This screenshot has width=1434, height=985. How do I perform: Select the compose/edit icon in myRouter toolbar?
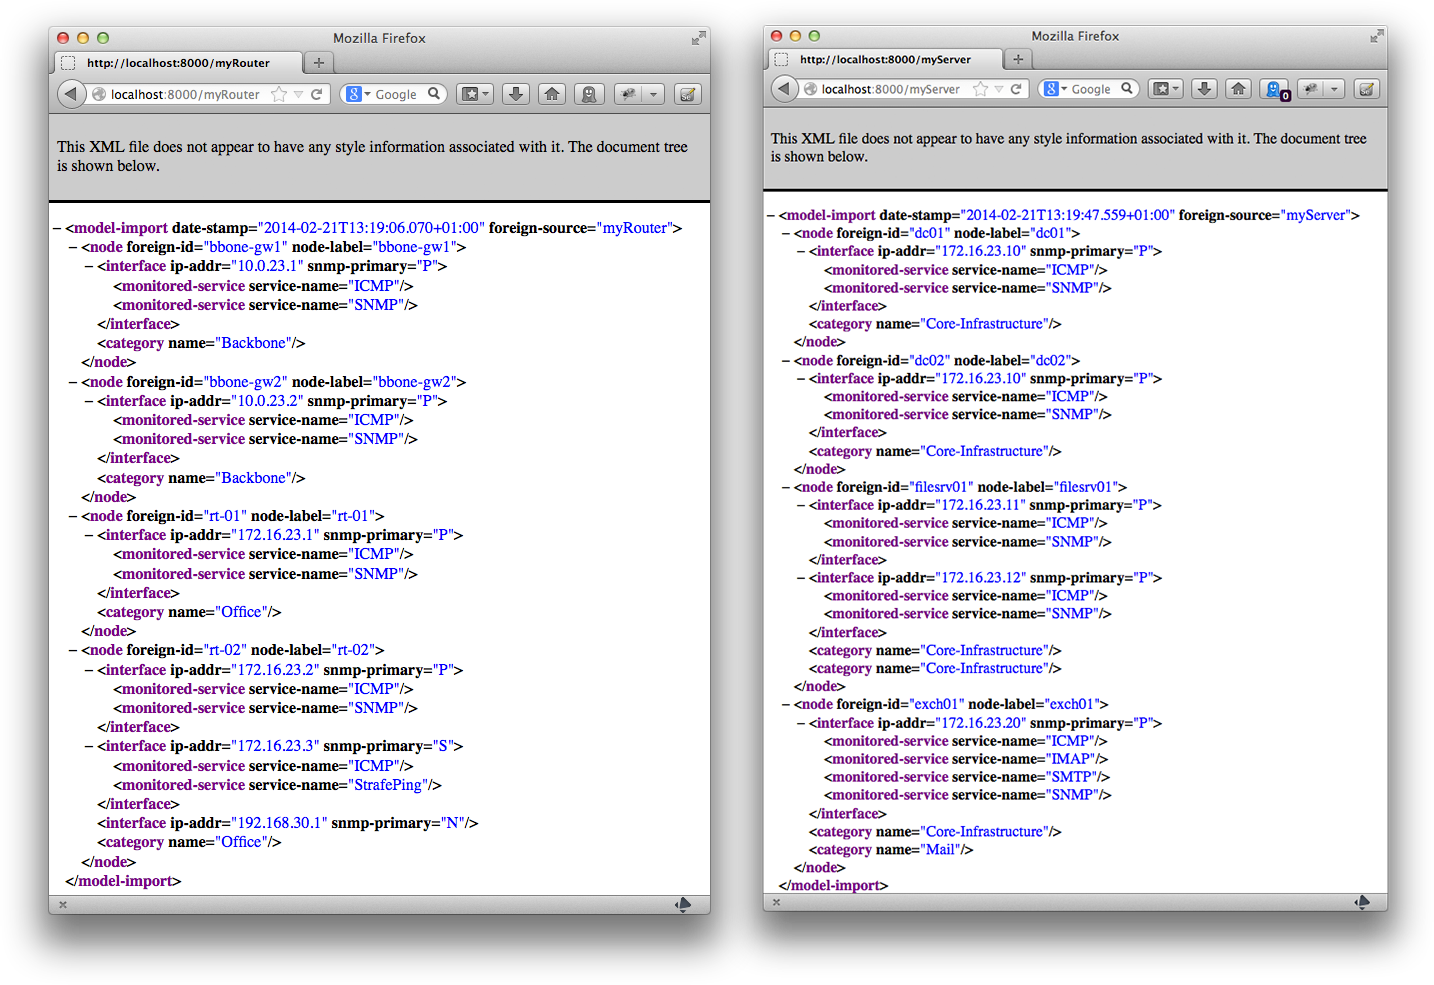(x=687, y=93)
